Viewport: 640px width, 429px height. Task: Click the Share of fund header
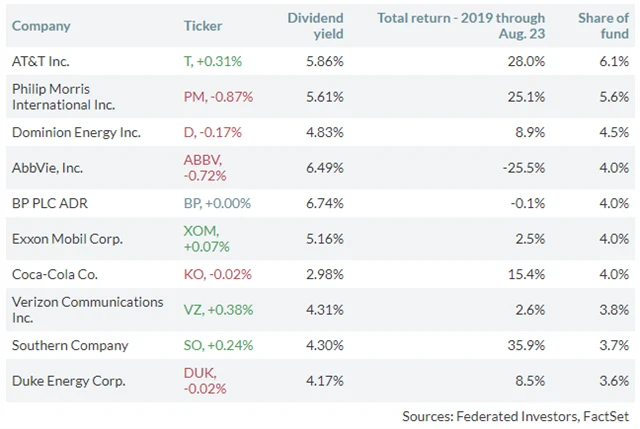[603, 25]
